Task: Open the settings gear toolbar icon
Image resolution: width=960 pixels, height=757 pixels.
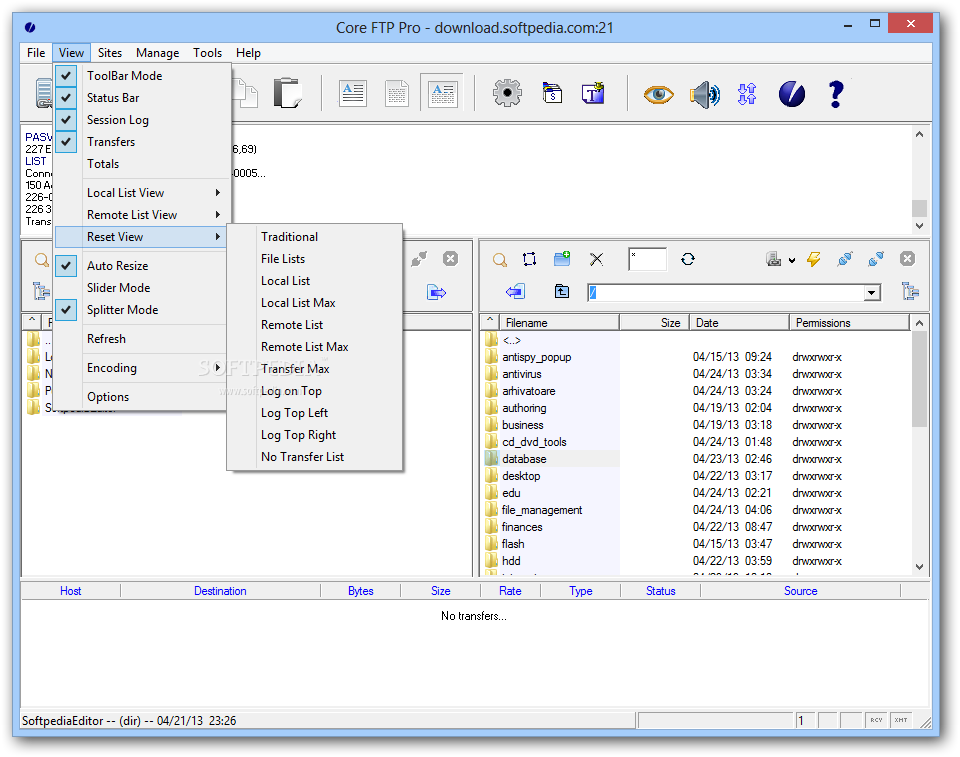Action: point(507,94)
